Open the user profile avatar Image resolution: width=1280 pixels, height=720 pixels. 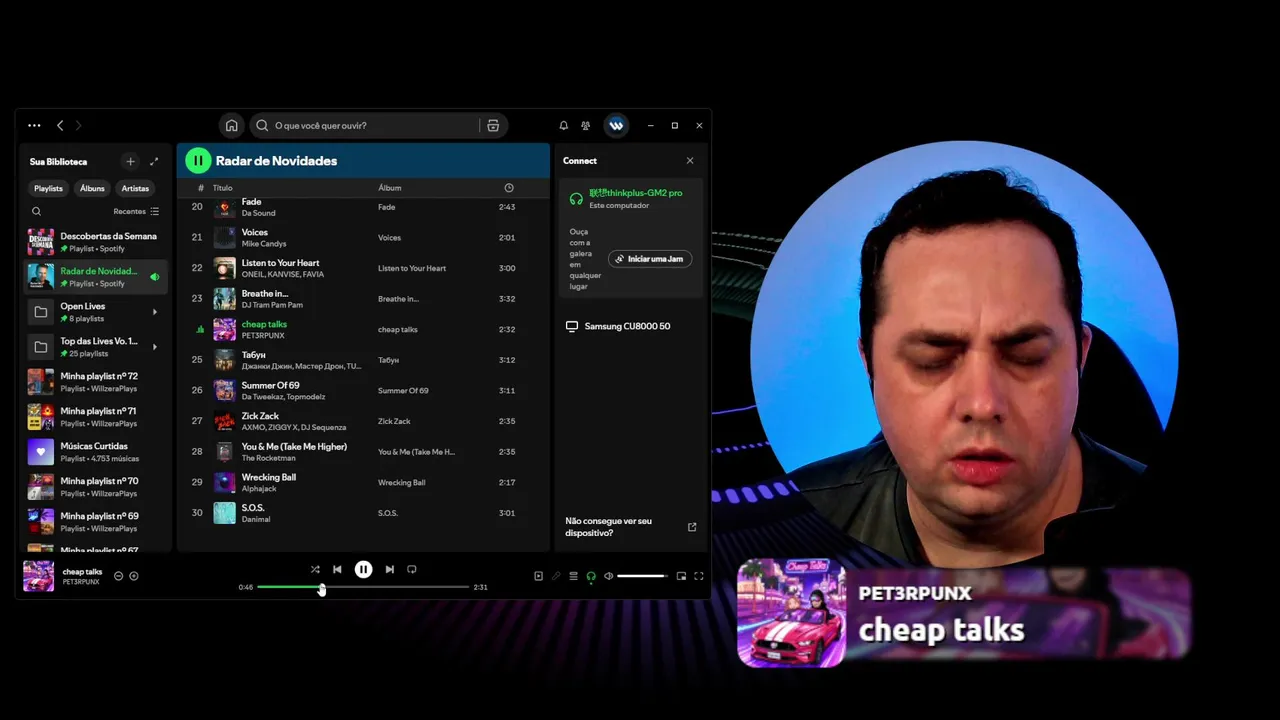(x=616, y=126)
